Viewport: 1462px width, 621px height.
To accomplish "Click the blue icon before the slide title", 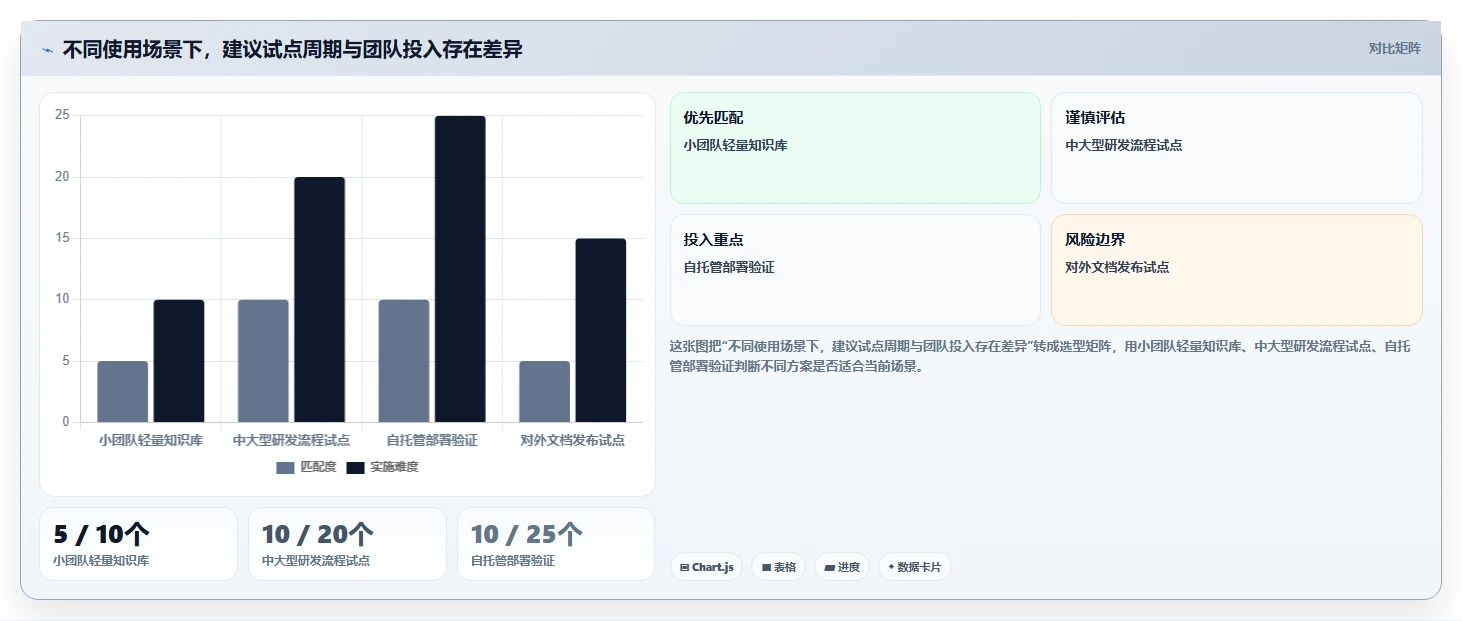I will (x=47, y=49).
